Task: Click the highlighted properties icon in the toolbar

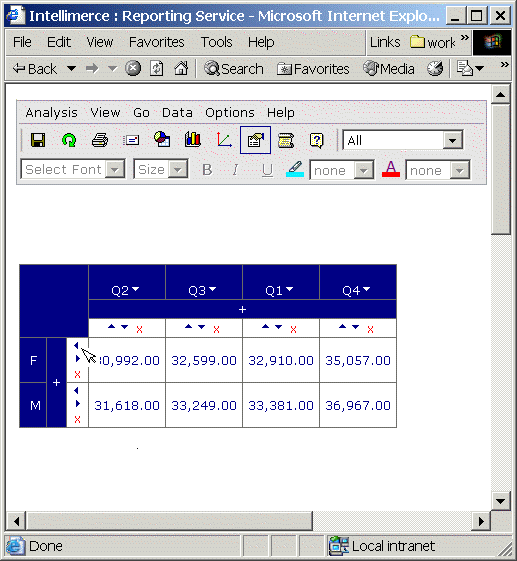Action: pyautogui.click(x=255, y=140)
